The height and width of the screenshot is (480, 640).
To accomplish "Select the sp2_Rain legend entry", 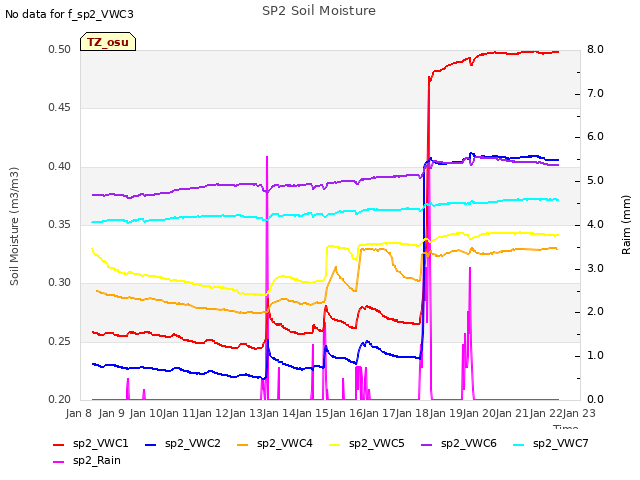I will pos(87,460).
